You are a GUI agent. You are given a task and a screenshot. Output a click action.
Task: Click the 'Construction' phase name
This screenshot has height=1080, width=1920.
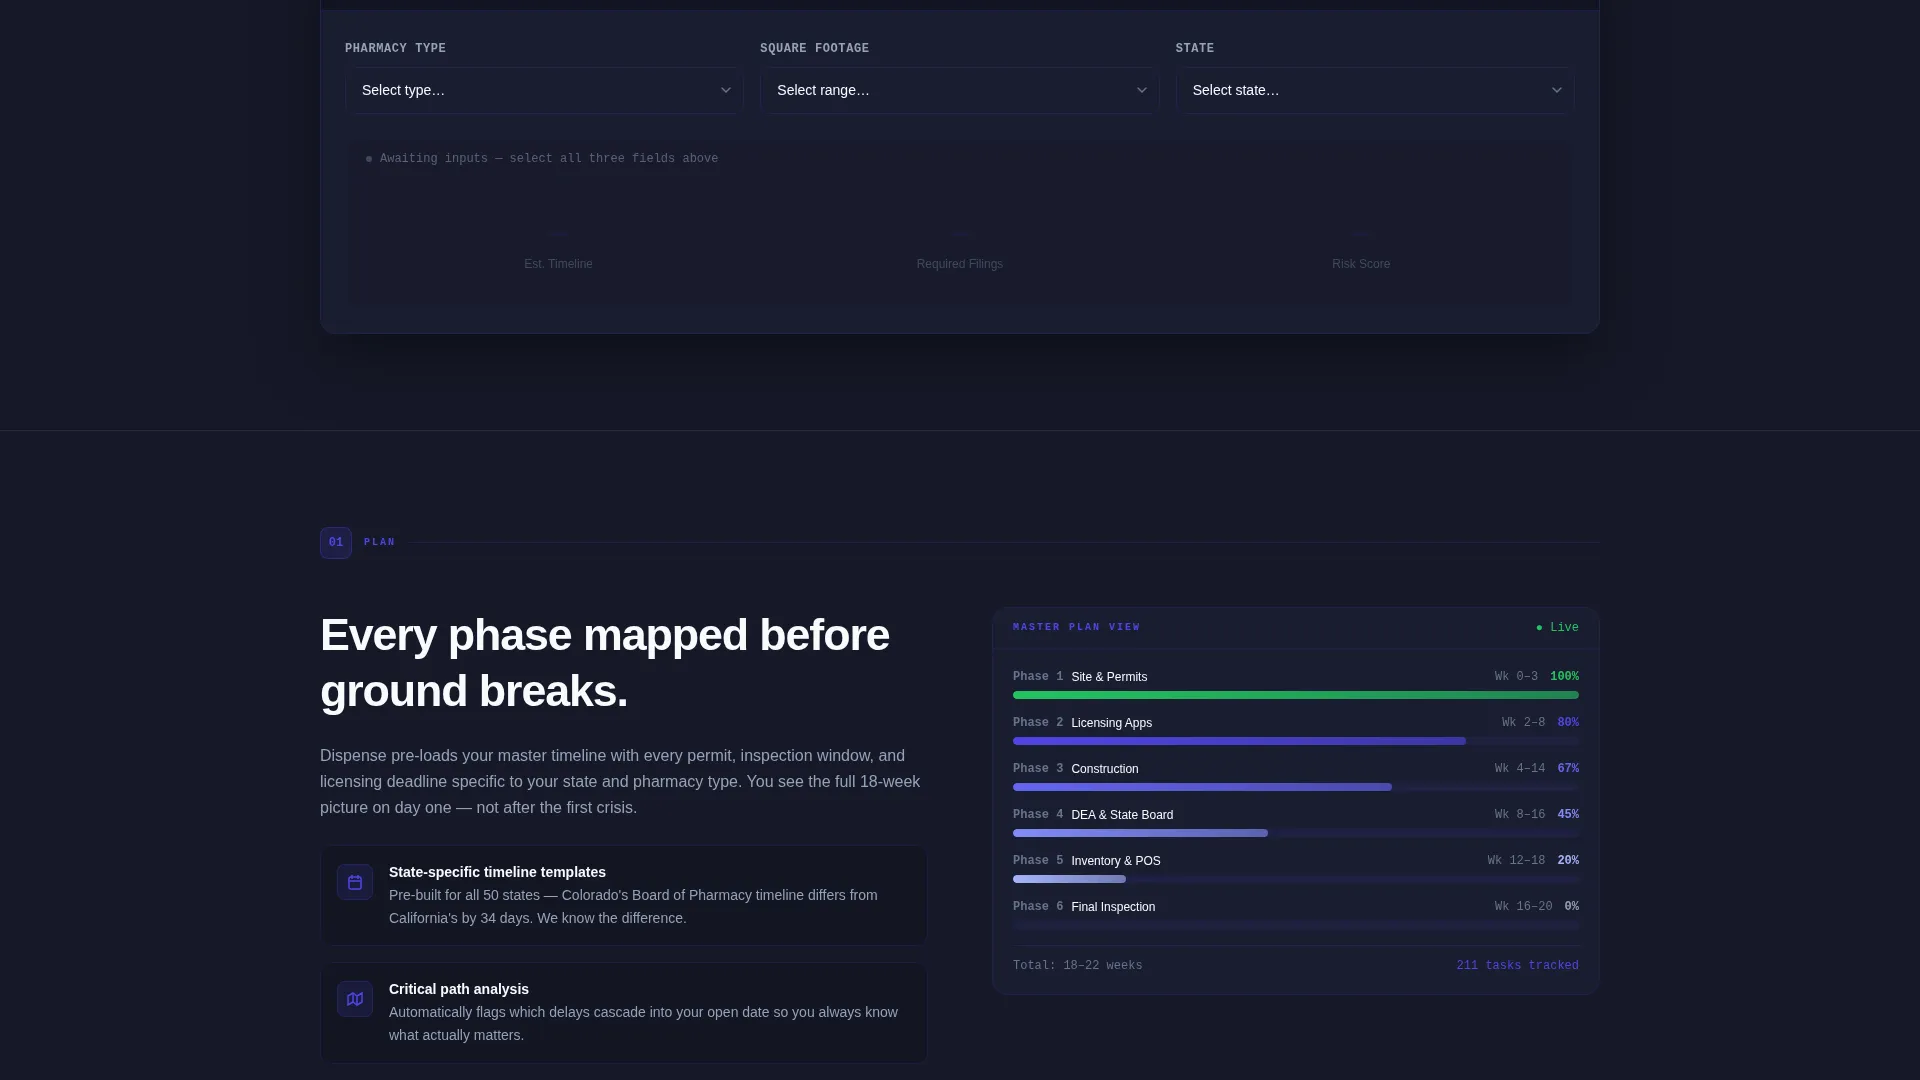pyautogui.click(x=1104, y=769)
